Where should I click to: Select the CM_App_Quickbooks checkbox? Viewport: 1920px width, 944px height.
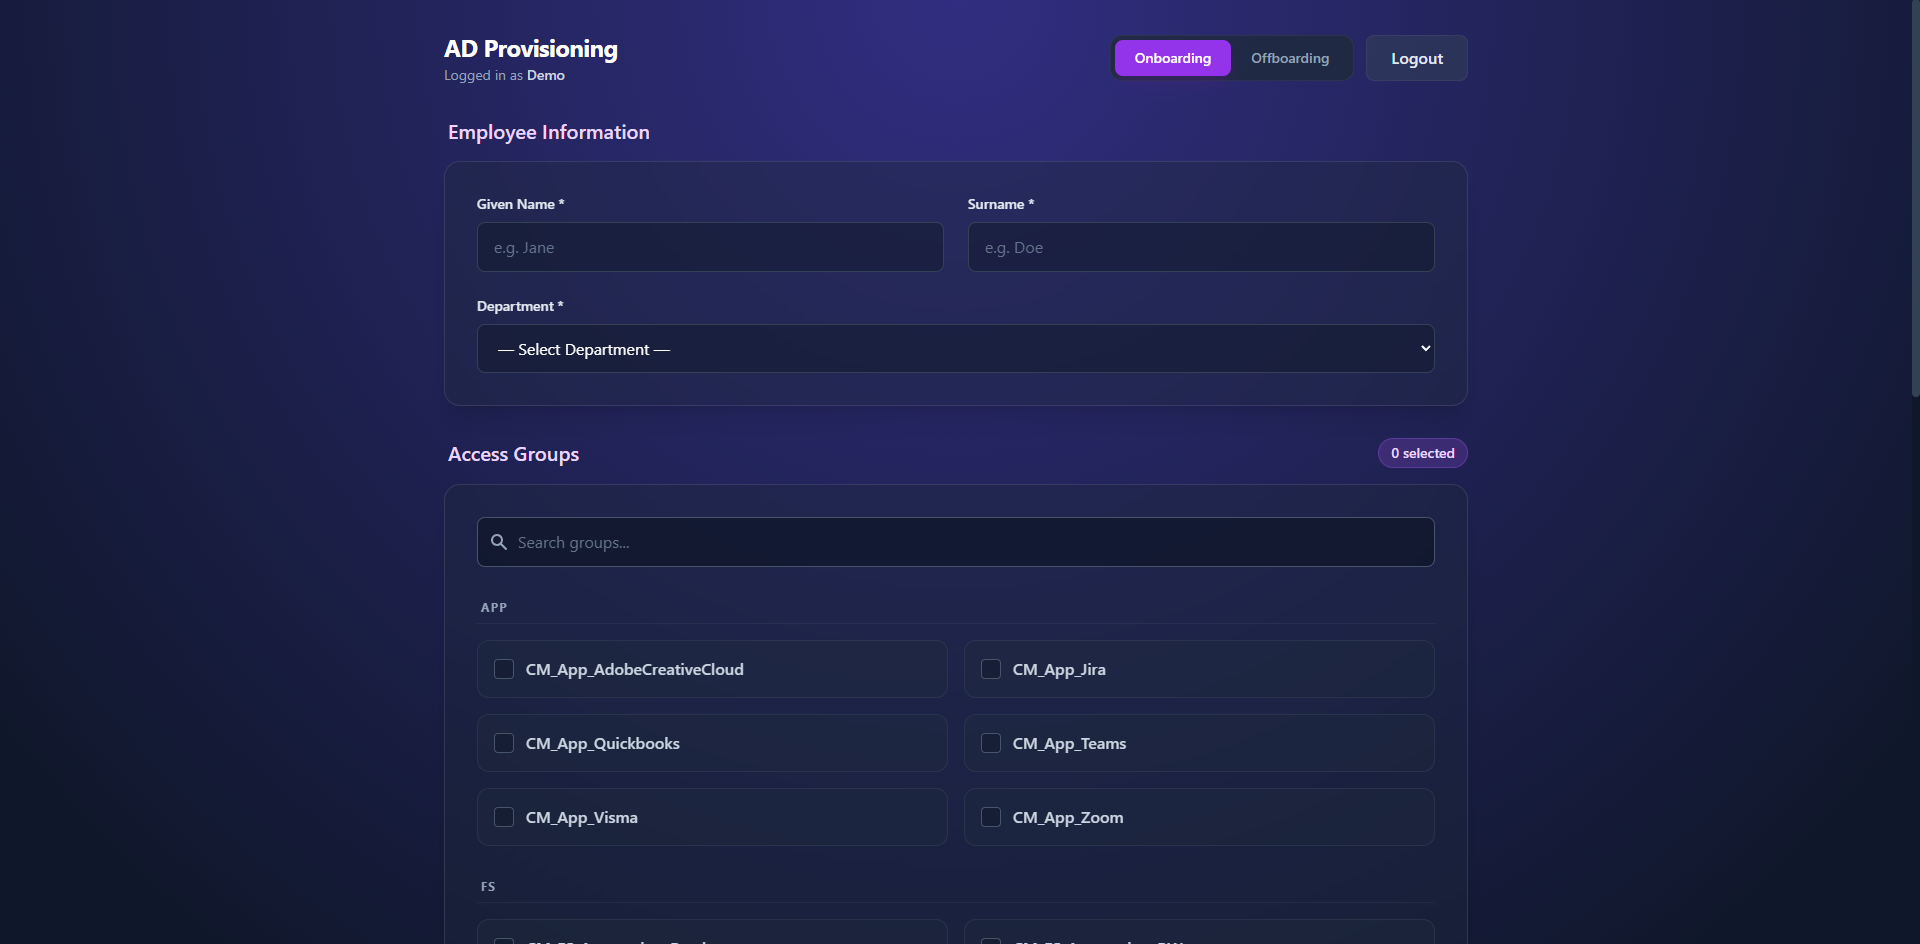tap(504, 742)
